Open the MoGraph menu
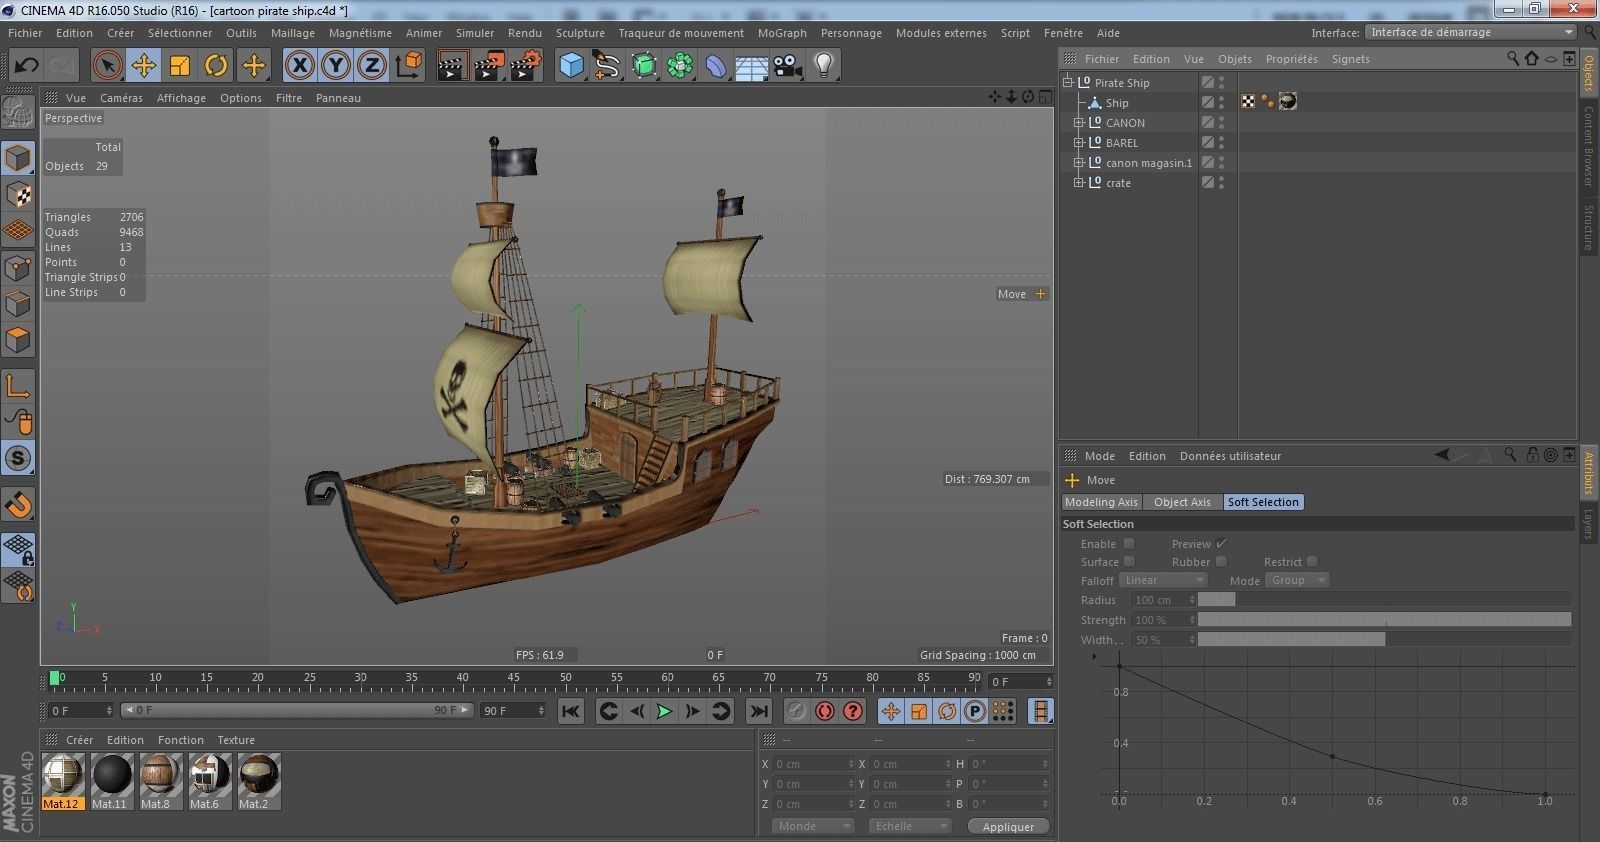The height and width of the screenshot is (842, 1600). pos(781,33)
